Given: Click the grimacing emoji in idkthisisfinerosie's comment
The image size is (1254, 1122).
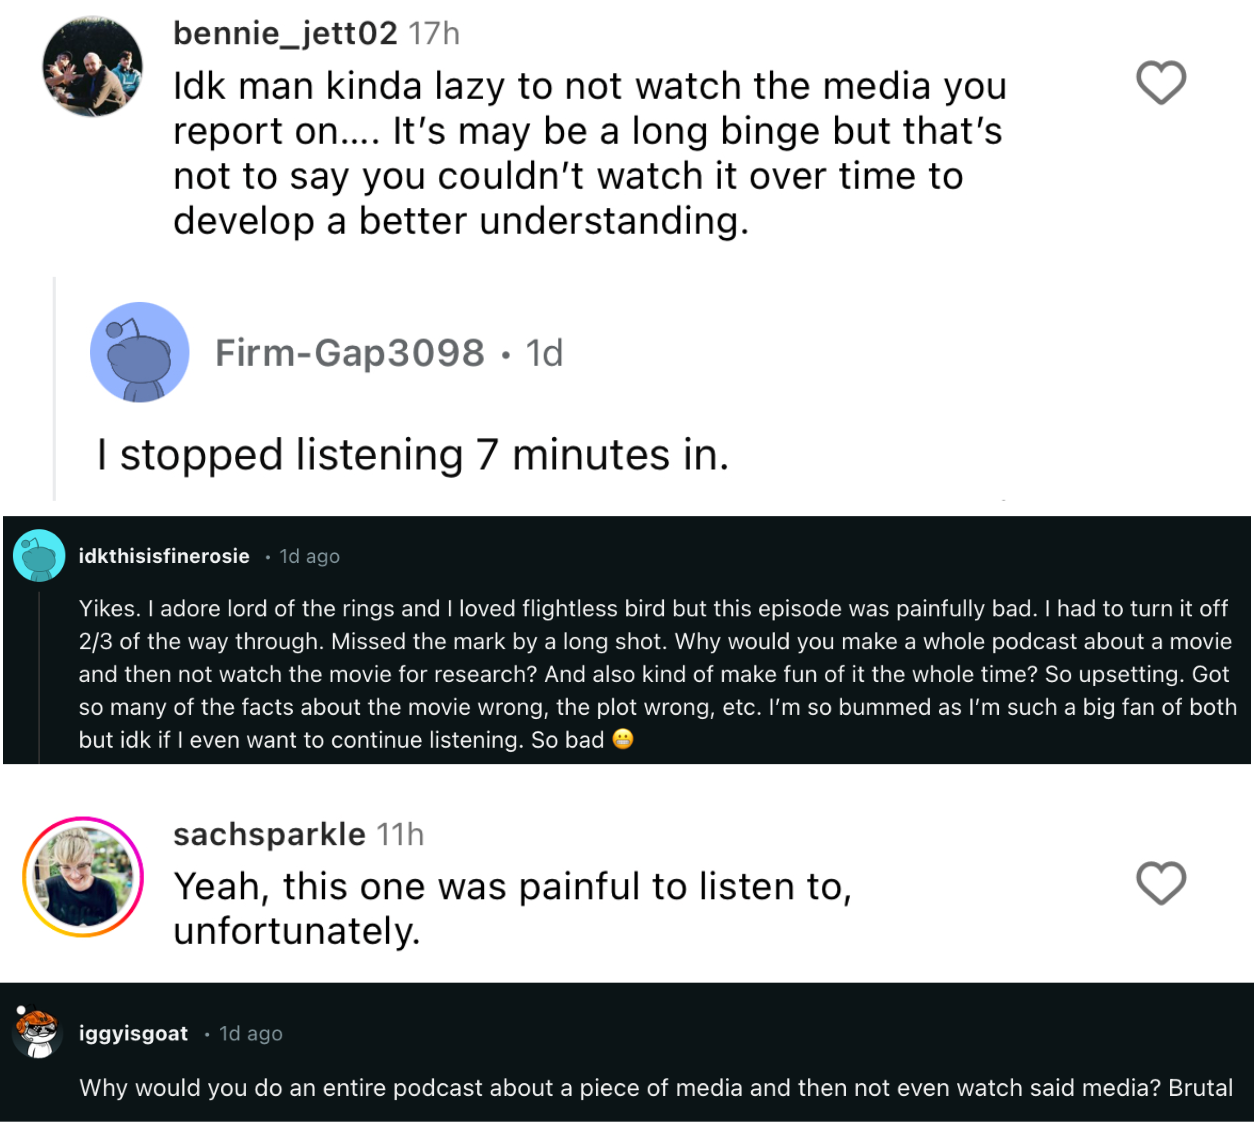Looking at the screenshot, I should click(625, 741).
